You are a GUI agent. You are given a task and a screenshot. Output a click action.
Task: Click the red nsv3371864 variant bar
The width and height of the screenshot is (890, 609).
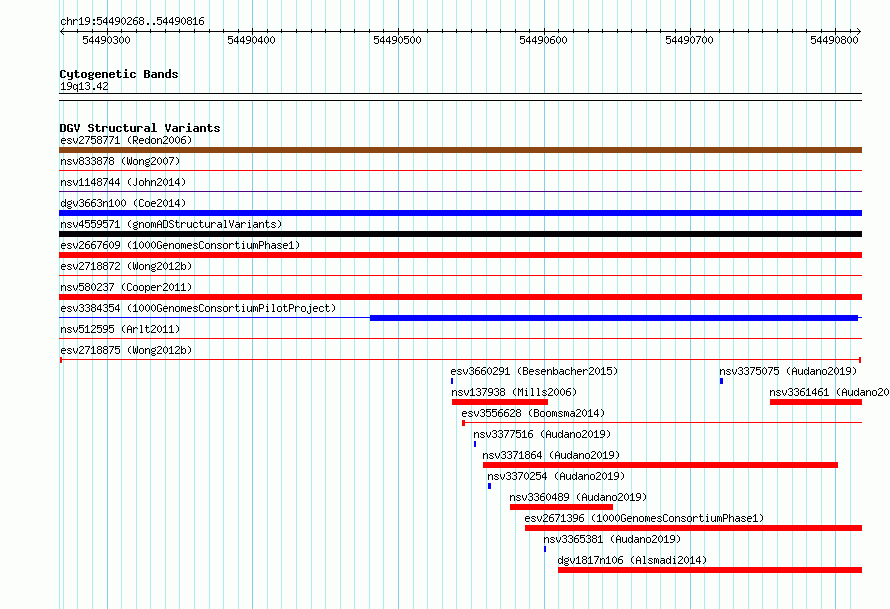pyautogui.click(x=660, y=465)
